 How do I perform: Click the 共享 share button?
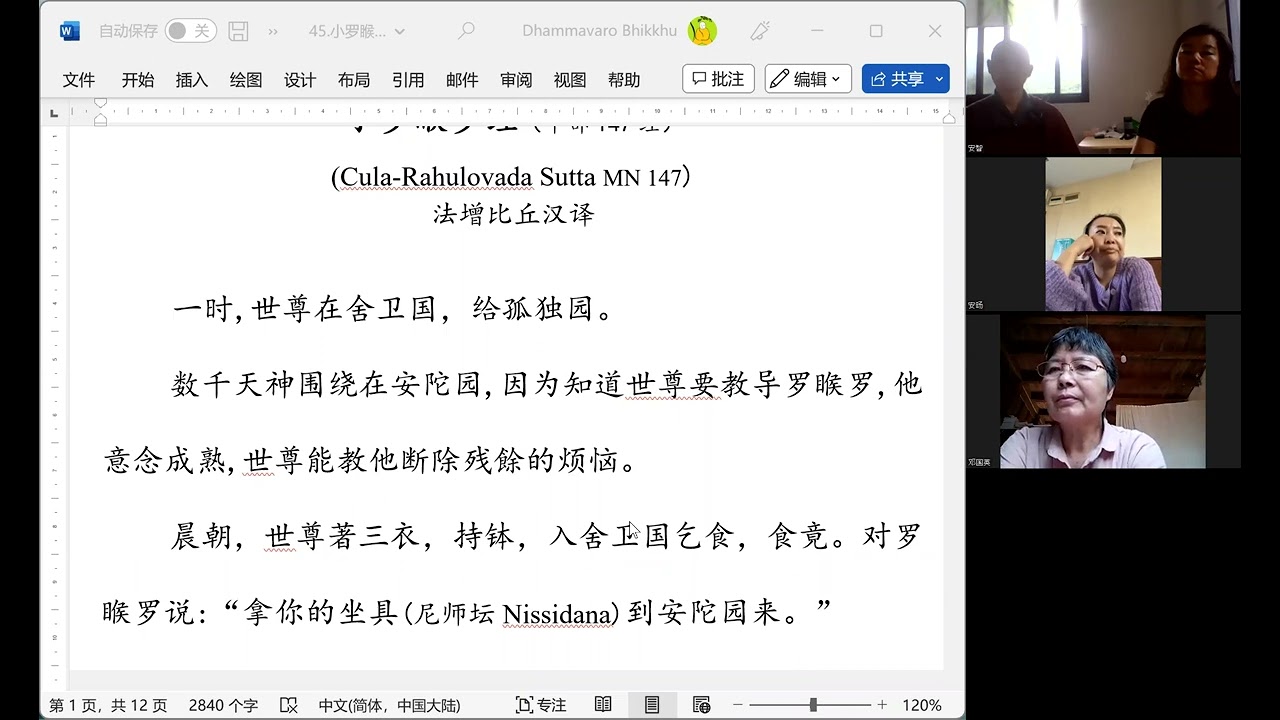tap(906, 79)
